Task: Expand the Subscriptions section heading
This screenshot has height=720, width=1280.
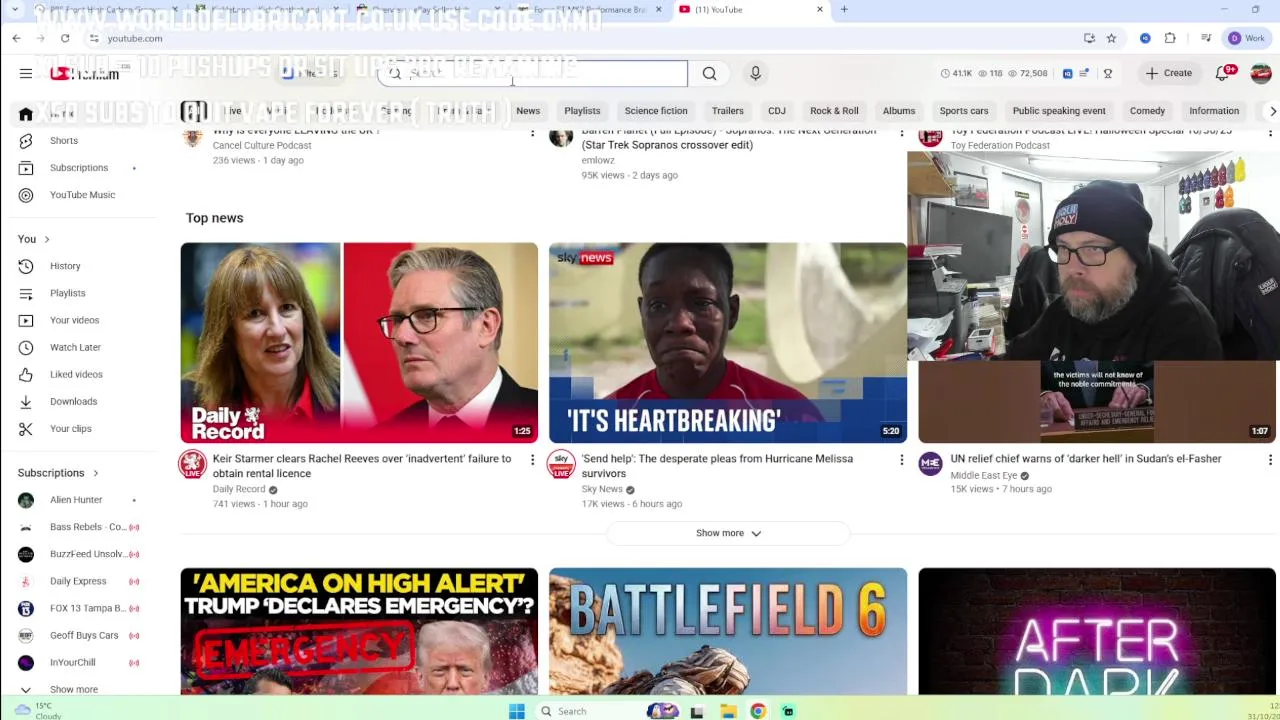Action: click(x=58, y=473)
